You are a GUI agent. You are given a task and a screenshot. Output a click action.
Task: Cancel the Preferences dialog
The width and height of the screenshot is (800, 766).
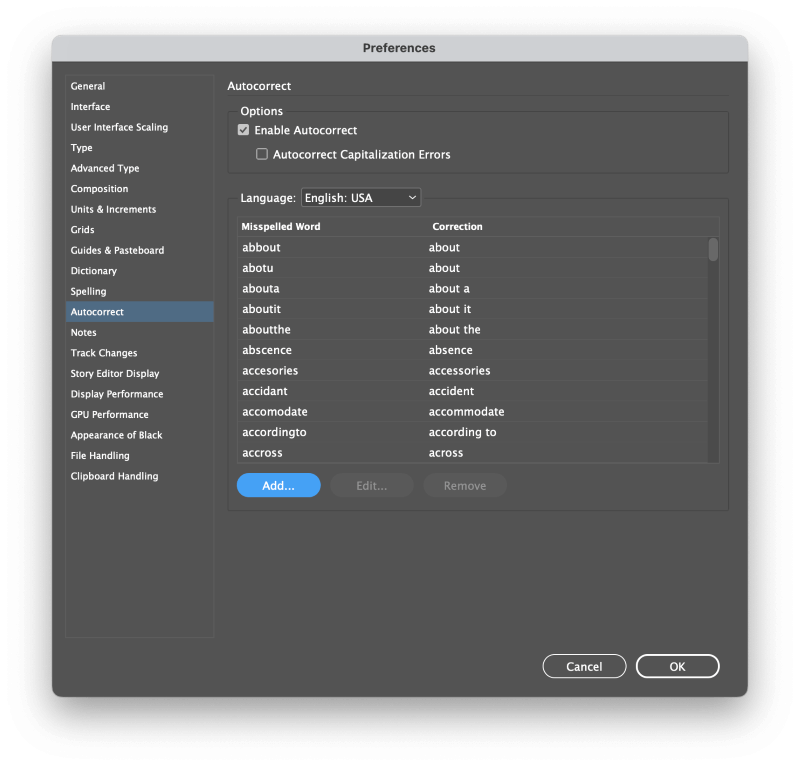tap(584, 666)
